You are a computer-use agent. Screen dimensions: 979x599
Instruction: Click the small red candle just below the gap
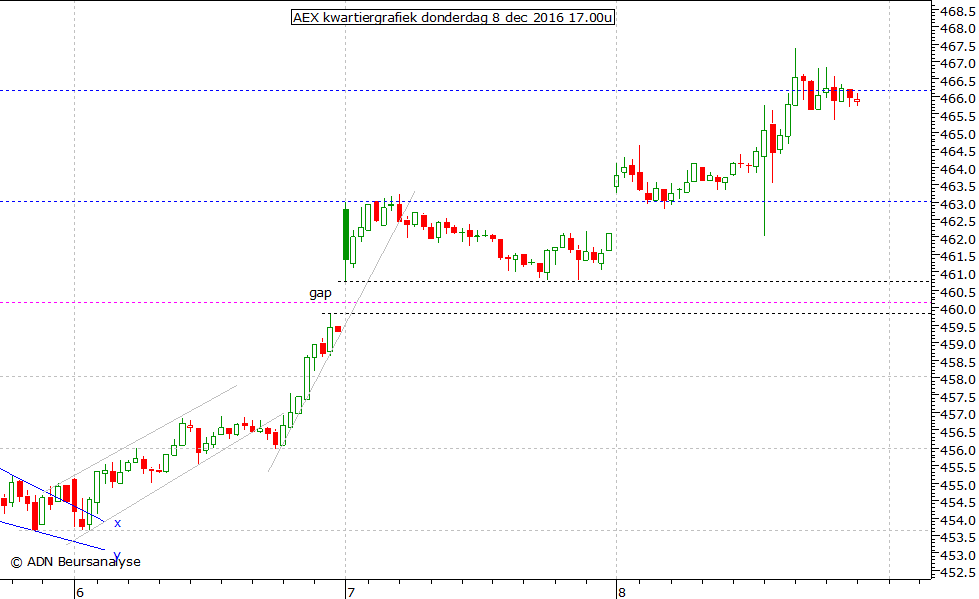pyautogui.click(x=338, y=329)
